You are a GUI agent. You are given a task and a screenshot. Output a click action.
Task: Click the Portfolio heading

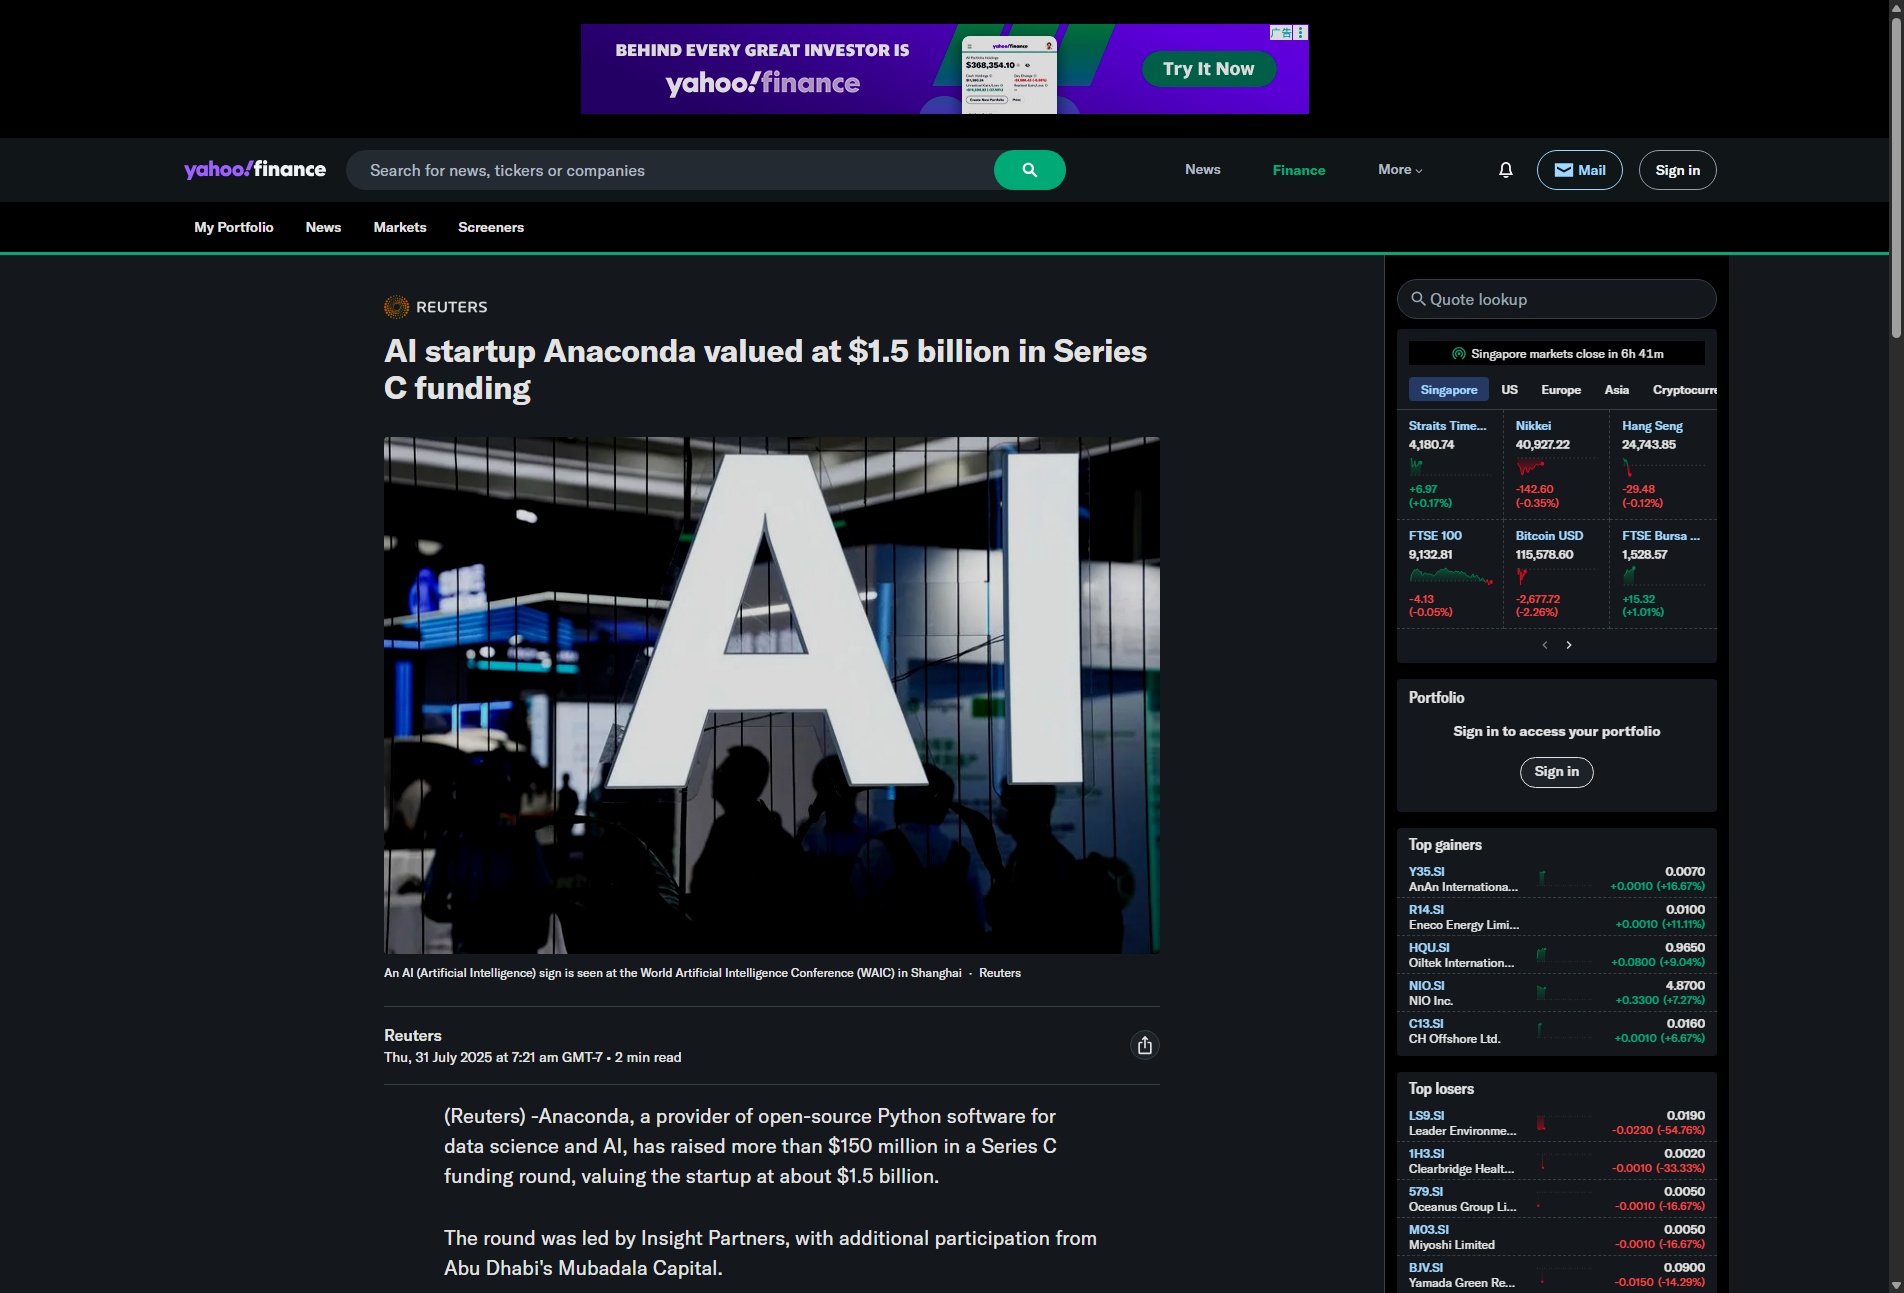(1436, 698)
